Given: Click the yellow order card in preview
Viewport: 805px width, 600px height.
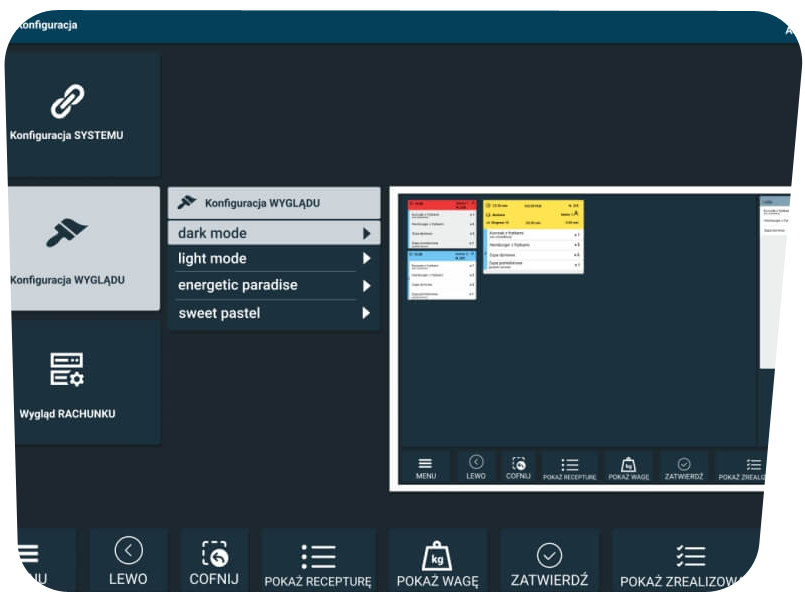Looking at the screenshot, I should click(532, 236).
